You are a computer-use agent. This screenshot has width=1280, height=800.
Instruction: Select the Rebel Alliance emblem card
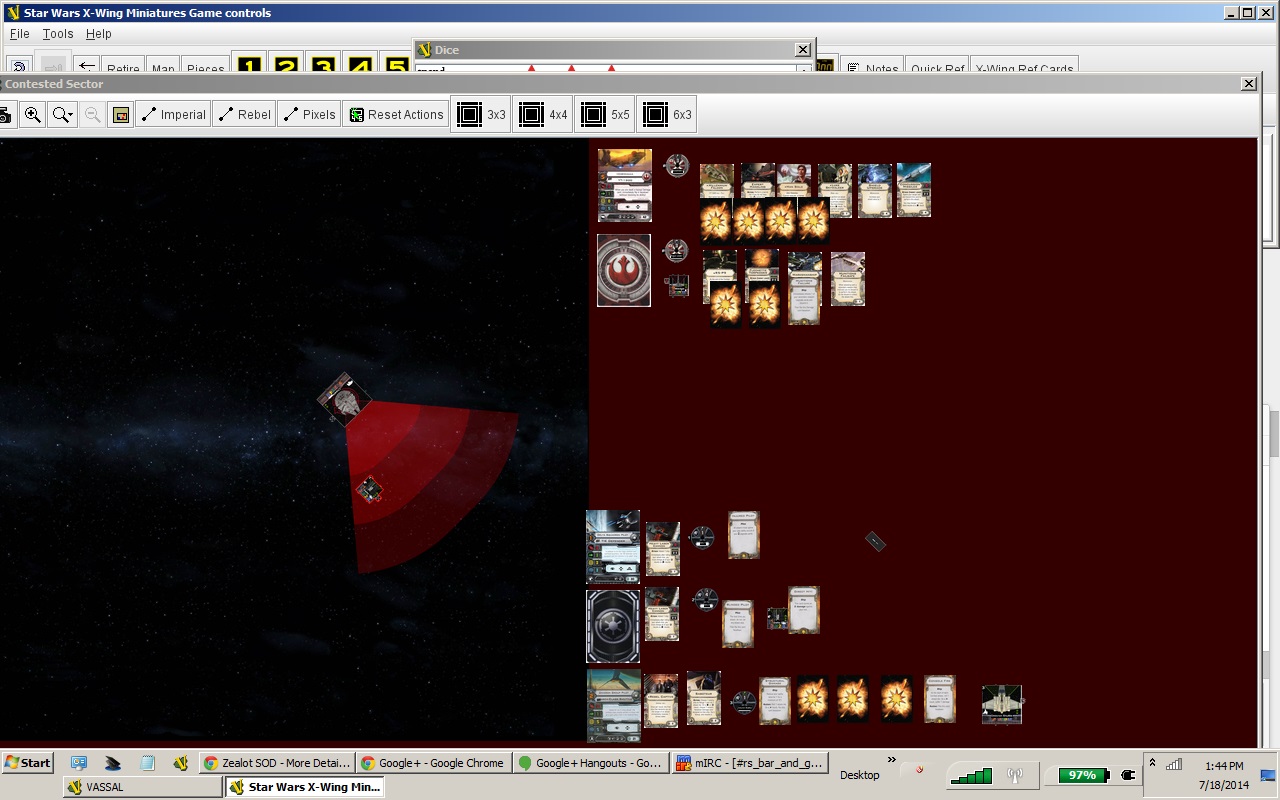click(x=624, y=271)
